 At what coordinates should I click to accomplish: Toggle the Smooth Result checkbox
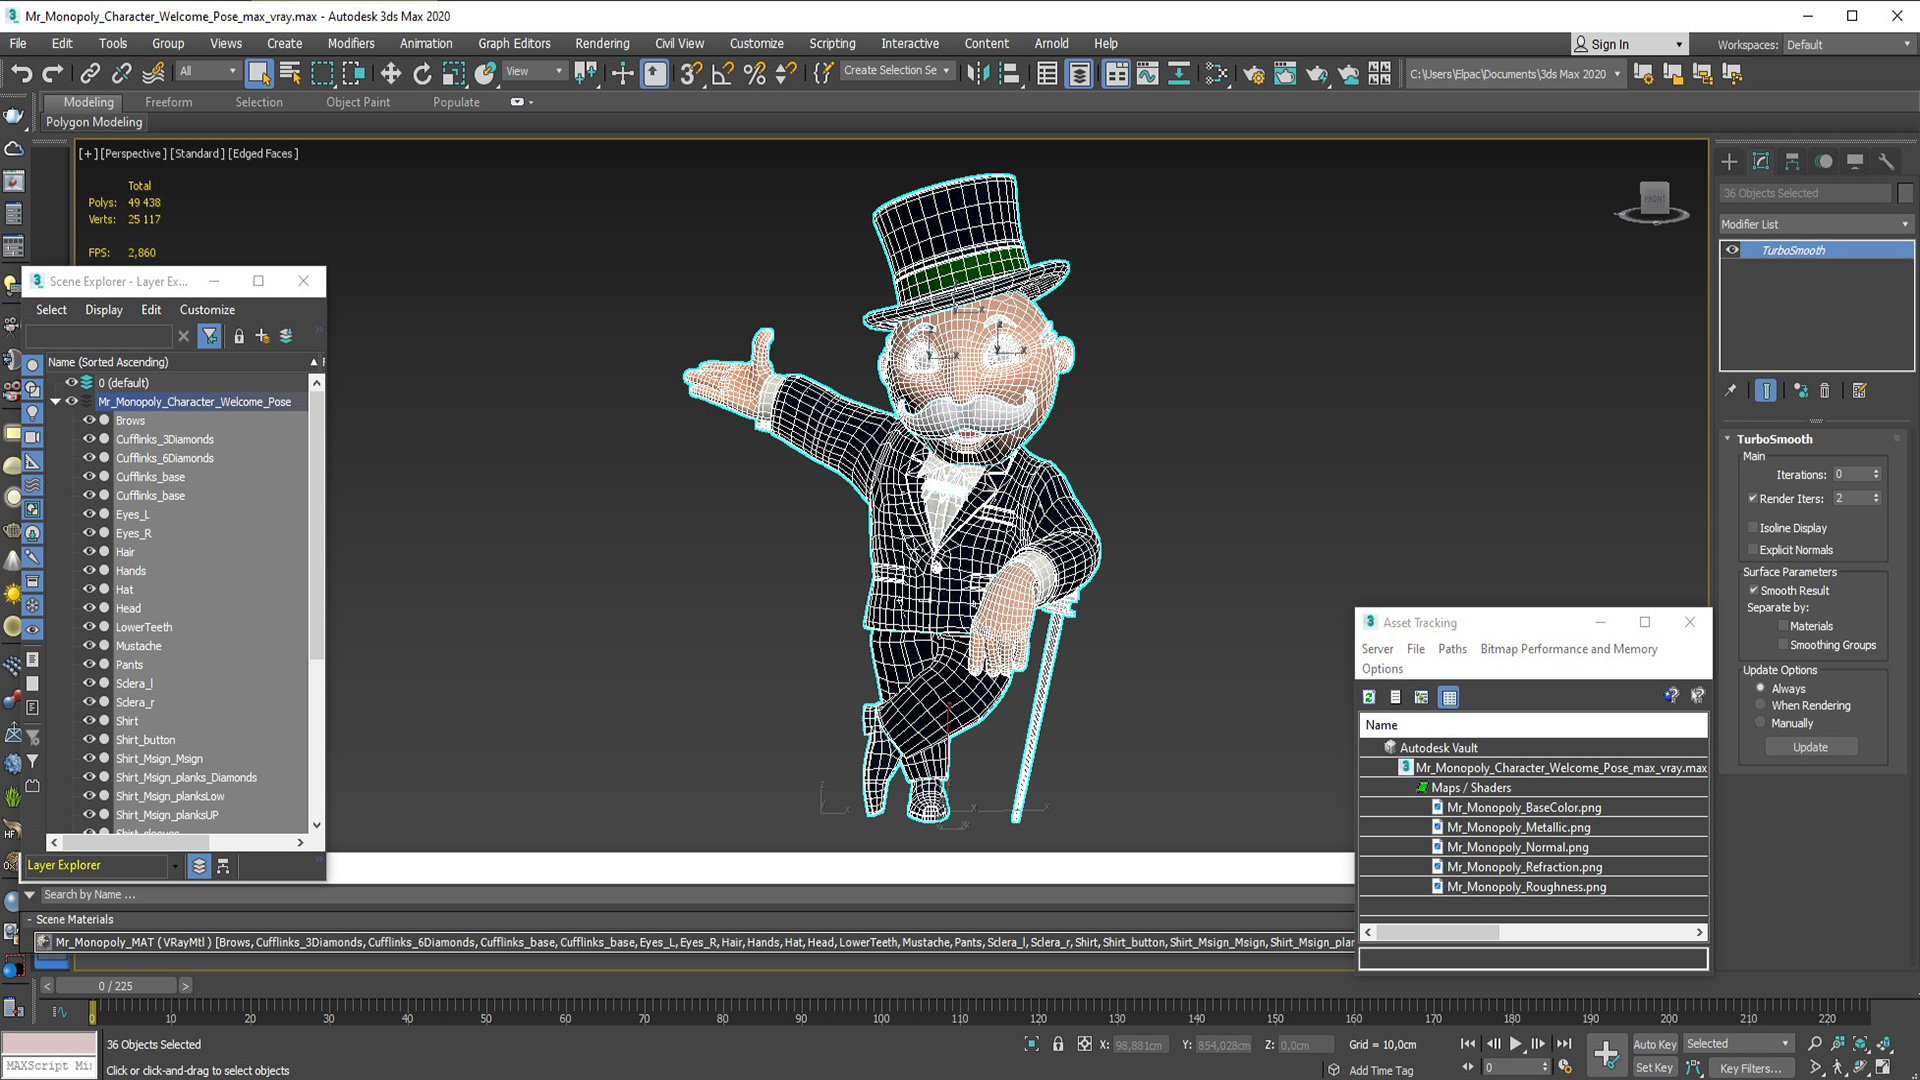1753,590
